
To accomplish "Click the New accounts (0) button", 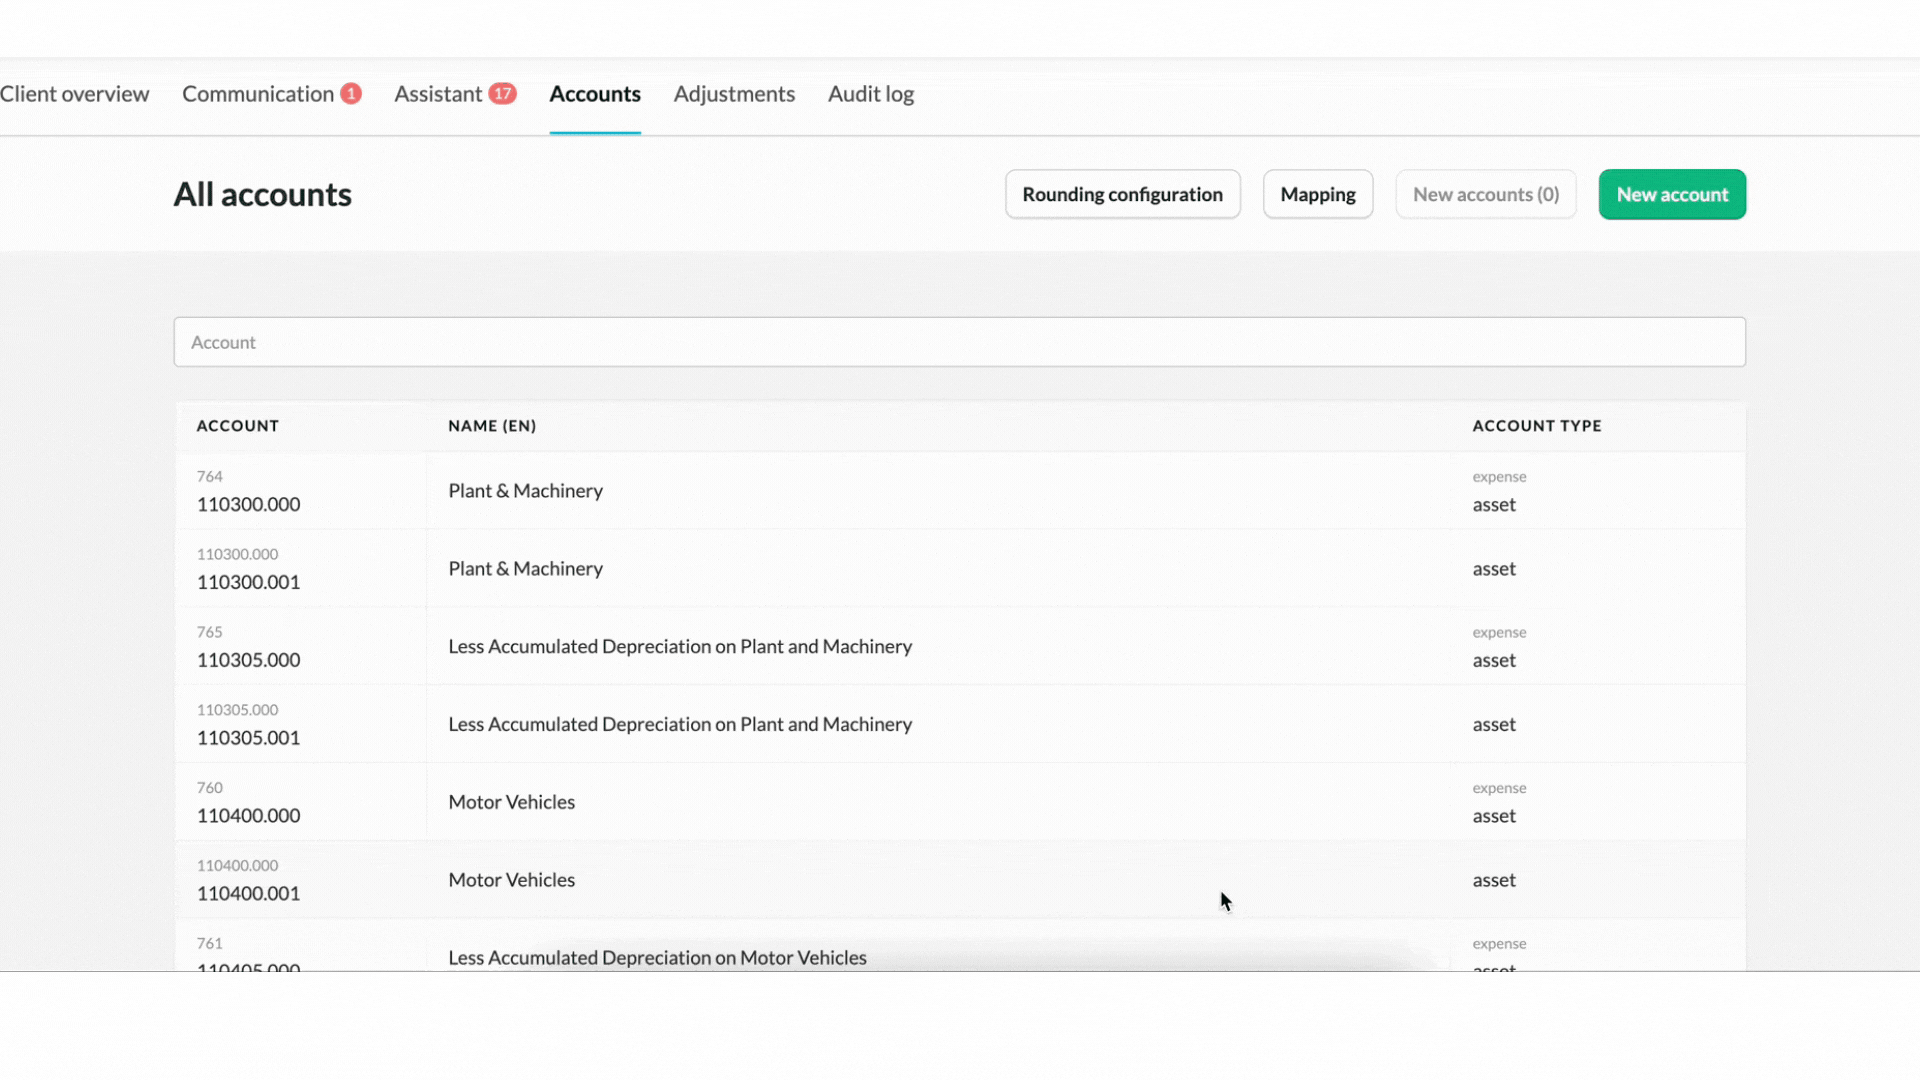I will tap(1485, 194).
